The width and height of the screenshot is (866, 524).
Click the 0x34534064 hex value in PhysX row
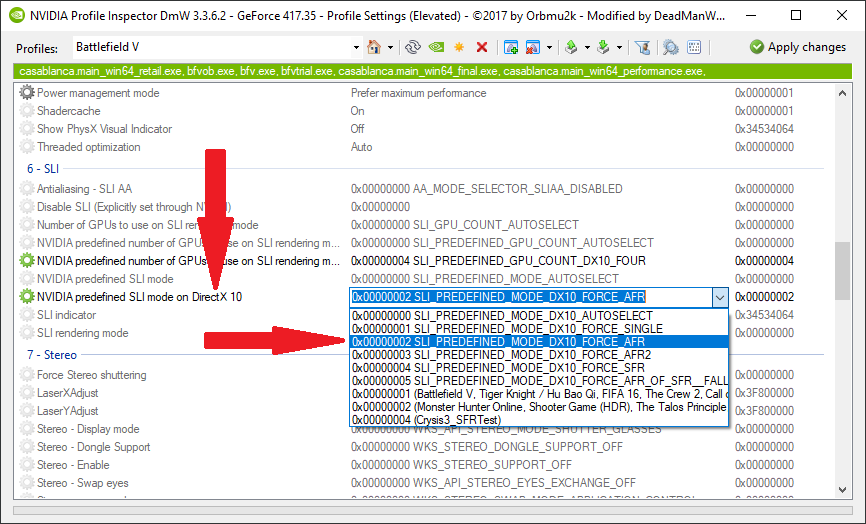764,129
